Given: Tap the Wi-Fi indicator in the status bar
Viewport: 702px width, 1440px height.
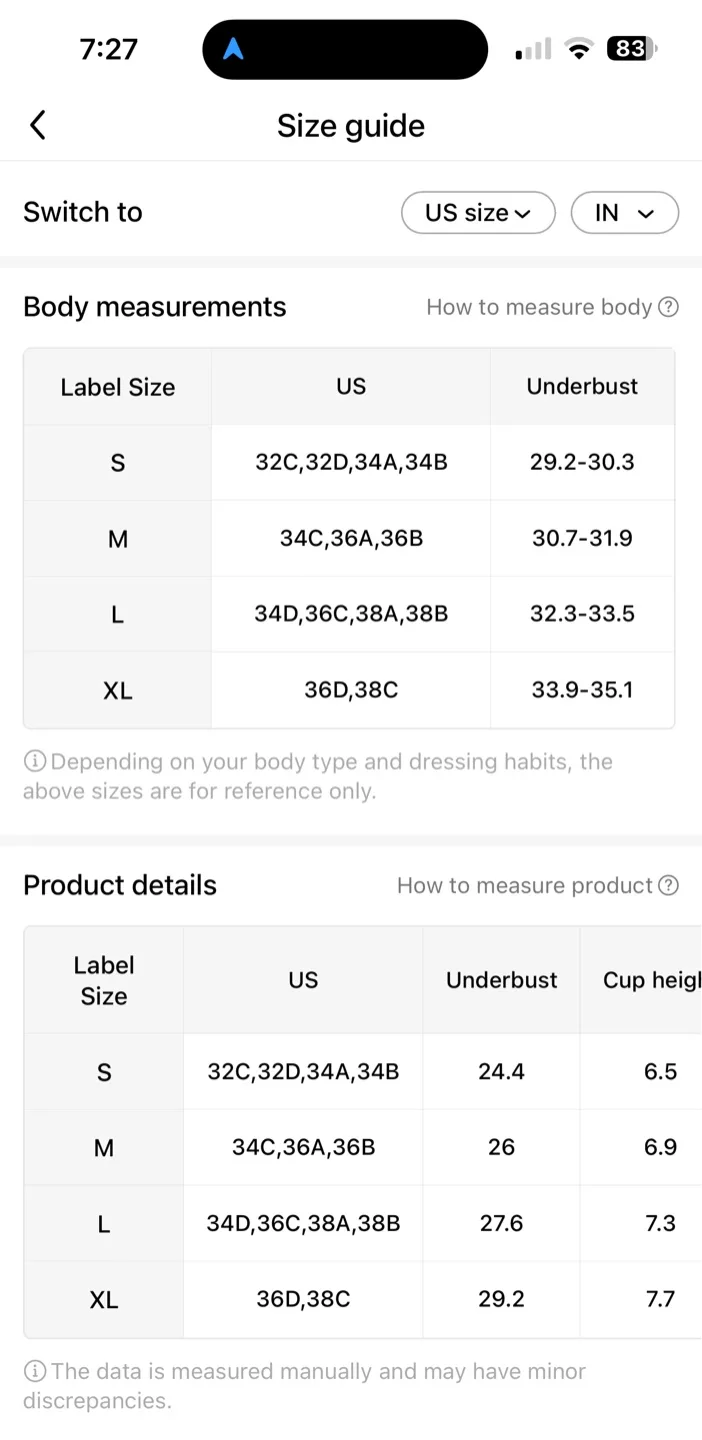Looking at the screenshot, I should 578,48.
